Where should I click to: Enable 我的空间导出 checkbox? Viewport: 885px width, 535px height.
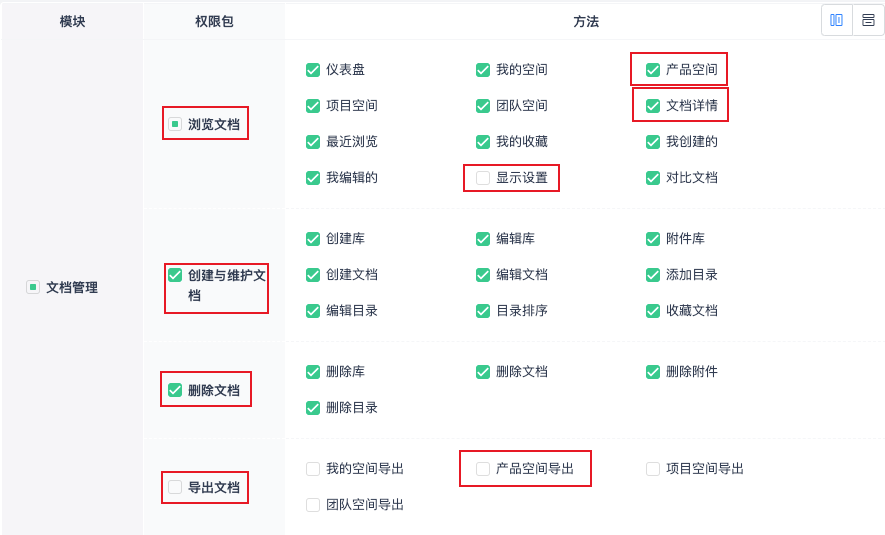point(313,469)
